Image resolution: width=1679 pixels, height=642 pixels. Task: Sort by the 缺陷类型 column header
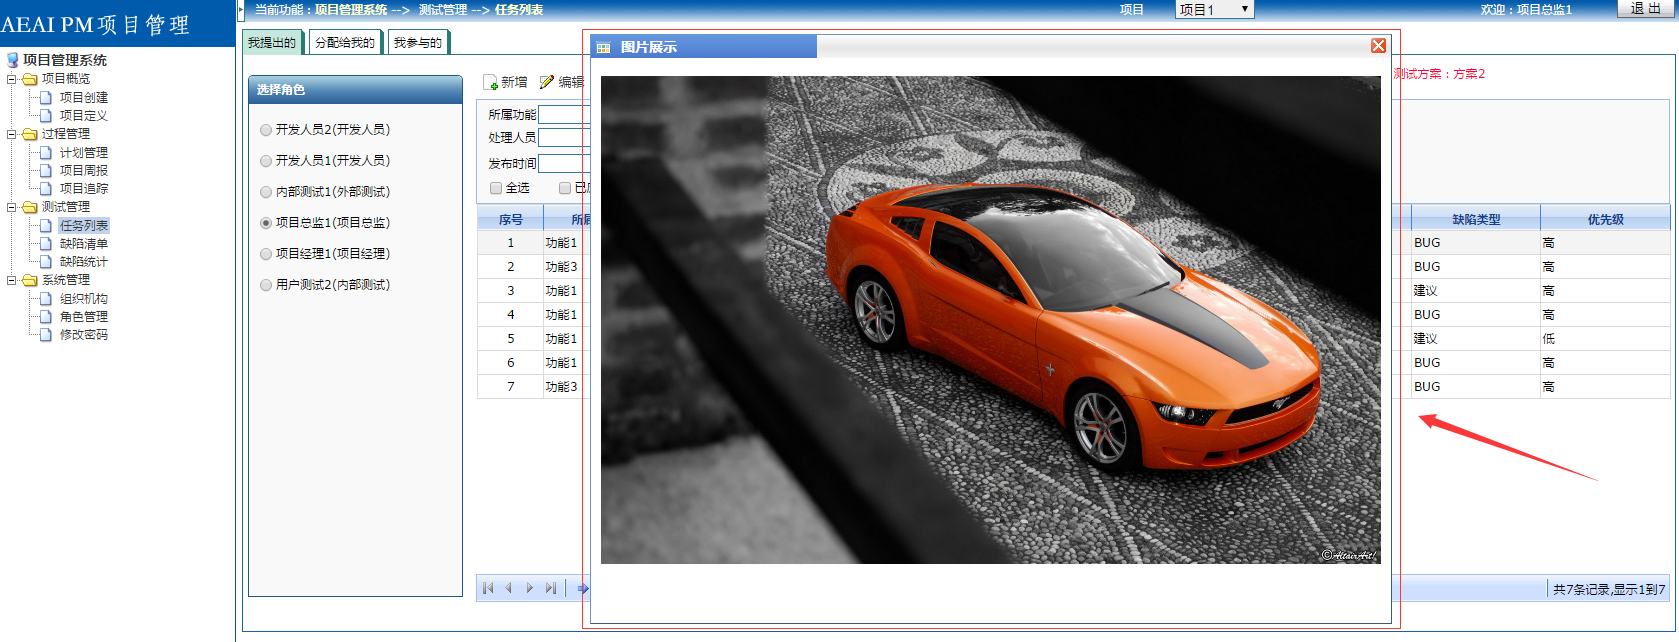[1476, 219]
